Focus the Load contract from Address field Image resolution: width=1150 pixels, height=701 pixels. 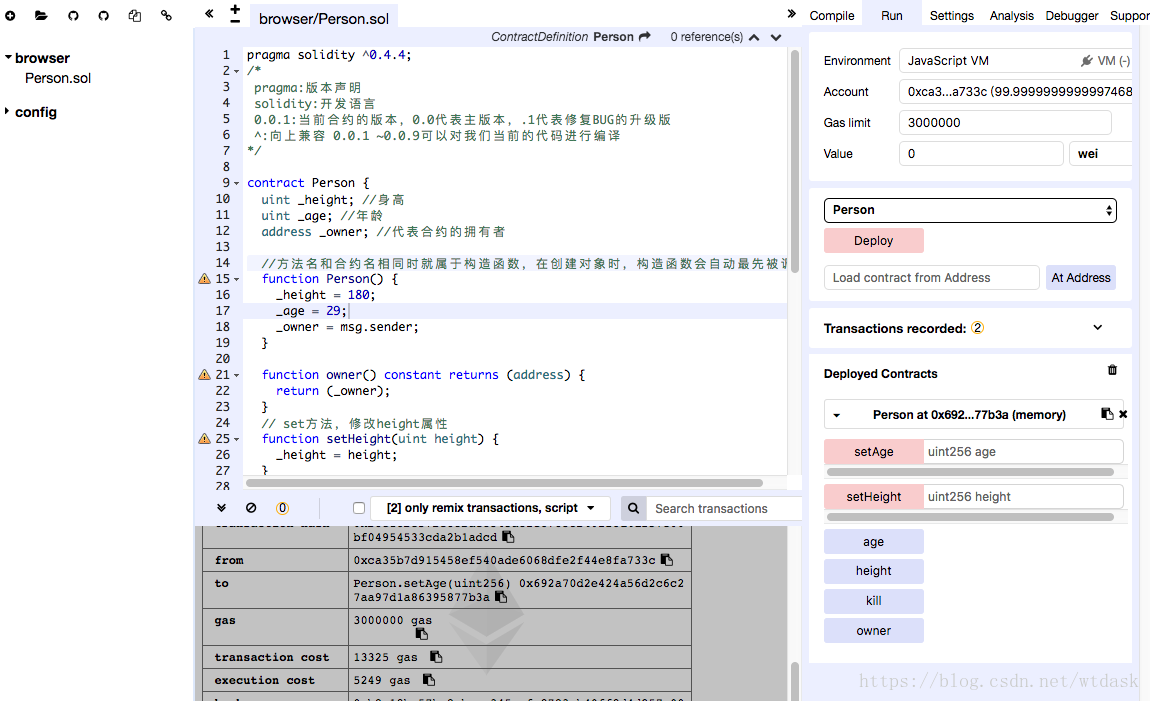coord(931,278)
